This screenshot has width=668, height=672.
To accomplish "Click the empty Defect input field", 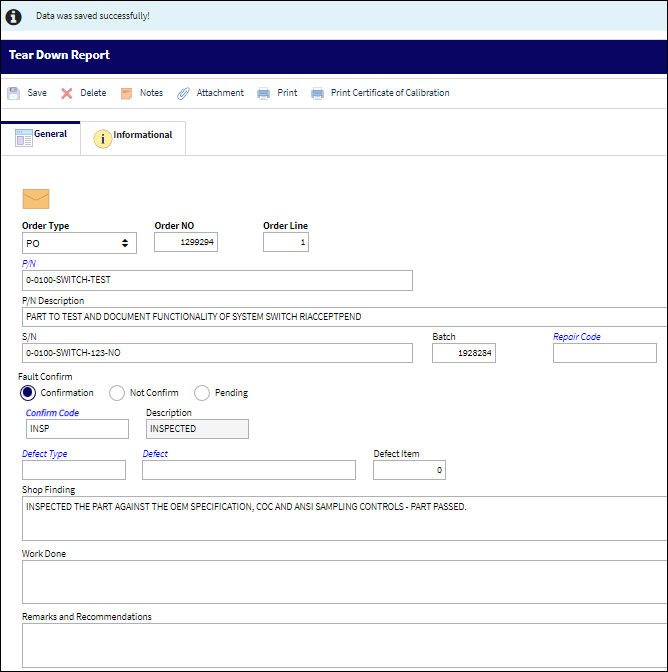I will (249, 470).
